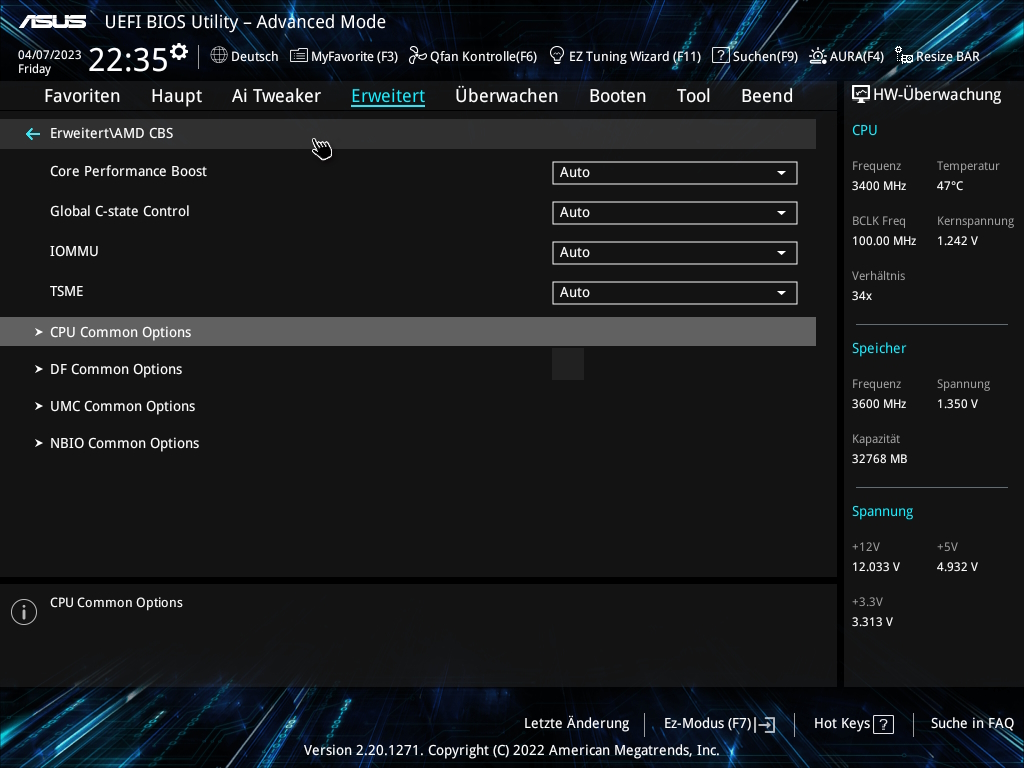Click the settings gear next to the clock
This screenshot has height=768, width=1024.
click(178, 52)
